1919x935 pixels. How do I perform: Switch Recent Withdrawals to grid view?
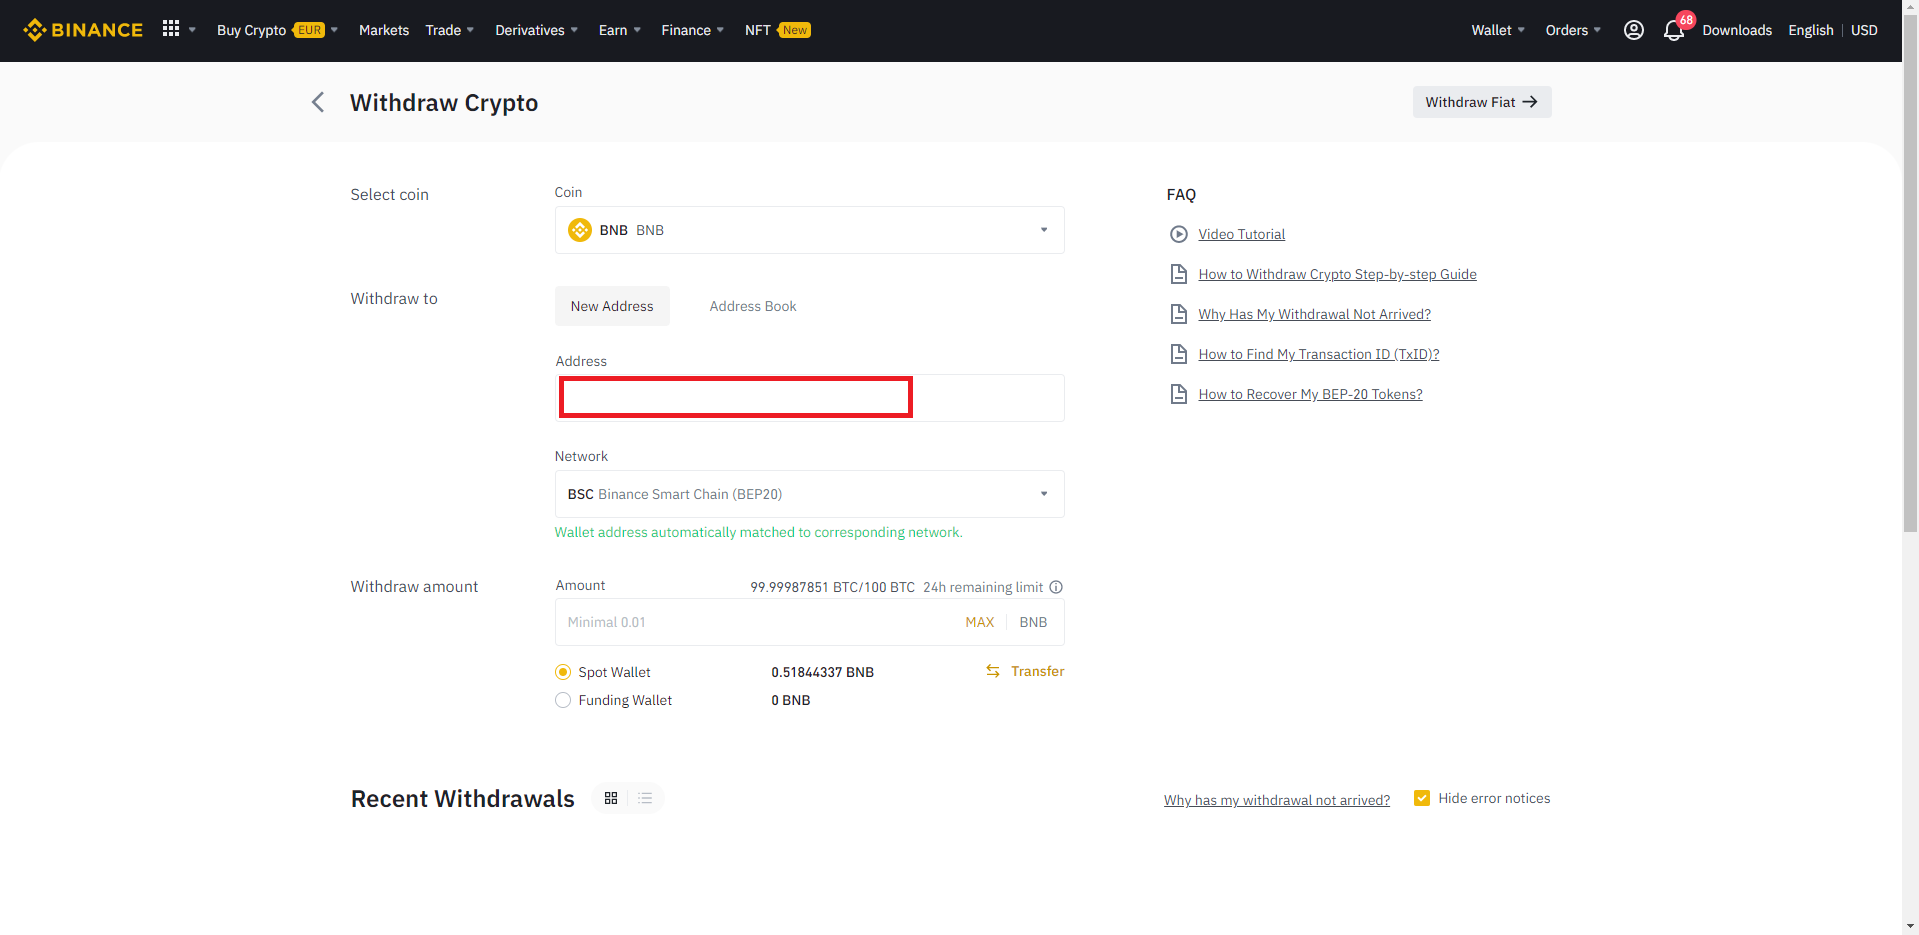click(x=611, y=798)
